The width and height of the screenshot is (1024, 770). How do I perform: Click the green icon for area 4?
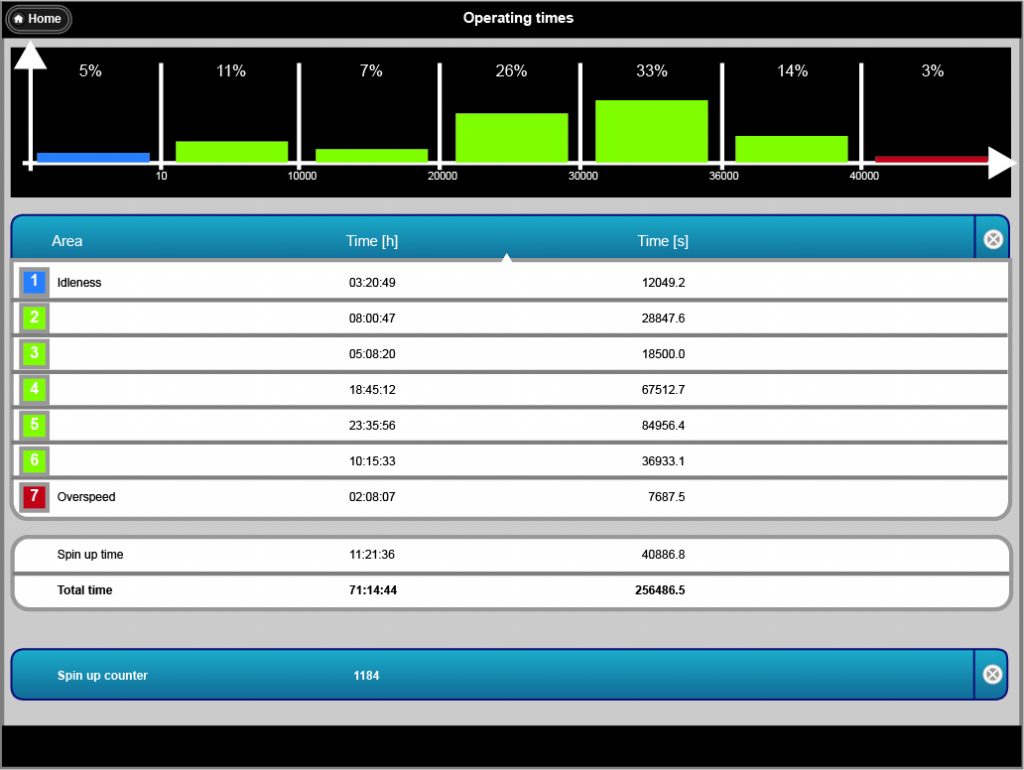pyautogui.click(x=33, y=389)
